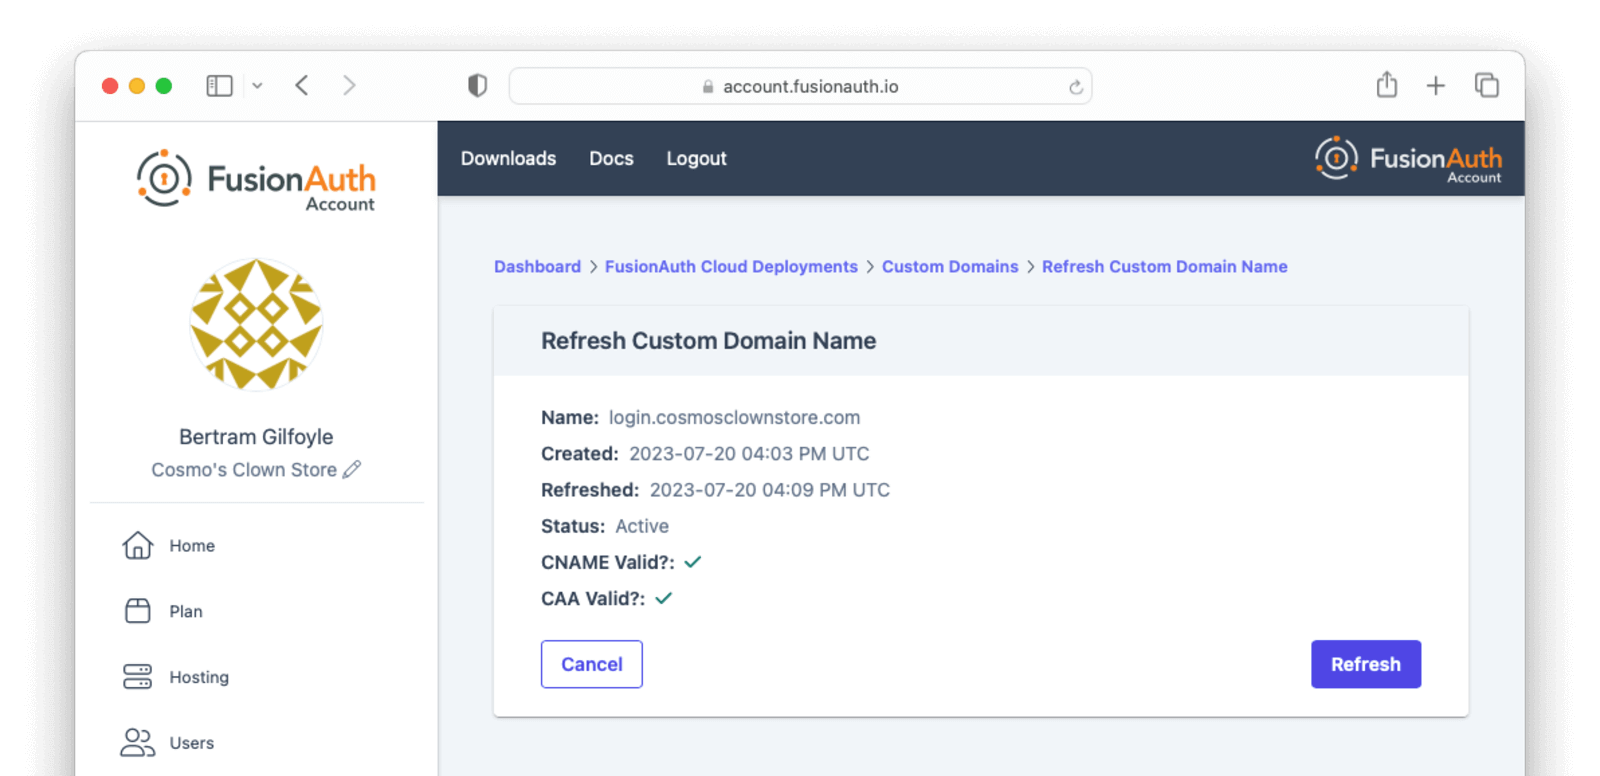Image resolution: width=1600 pixels, height=776 pixels.
Task: Toggle the Safari sidebar icon
Action: point(219,86)
